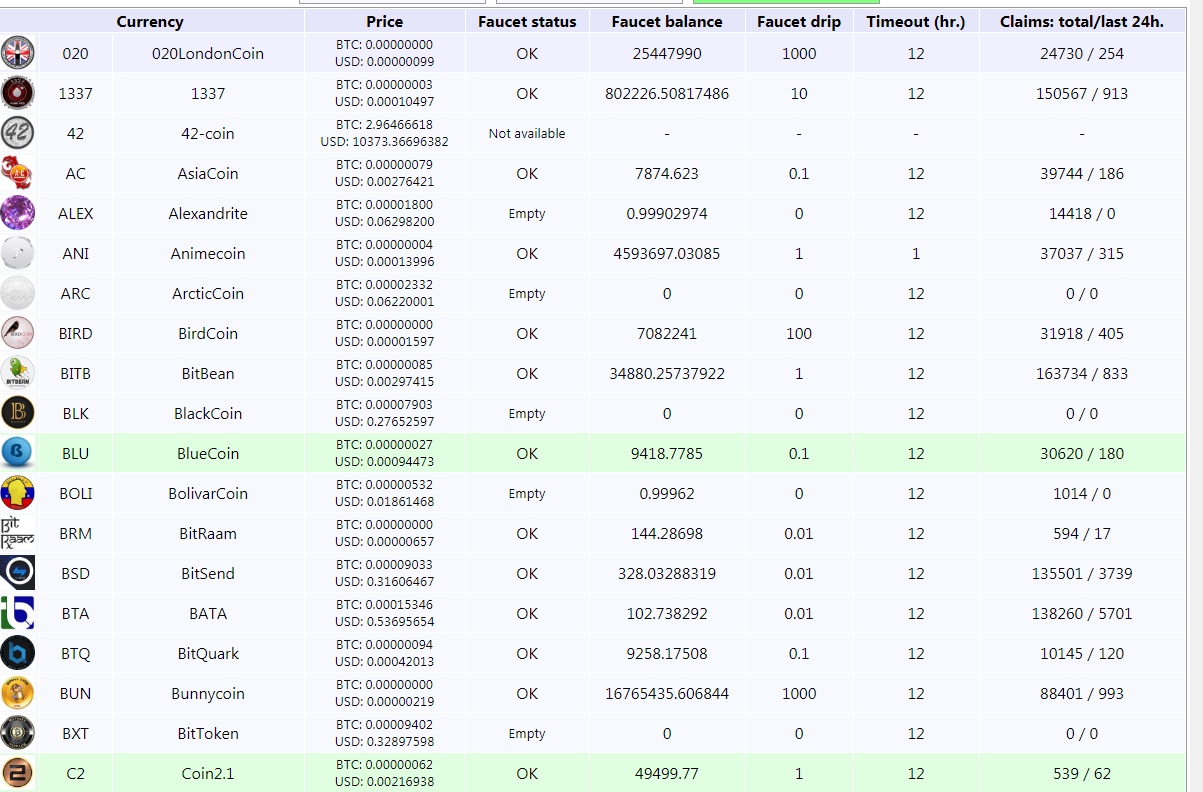Open the BlueCoin currency name

[x=208, y=453]
